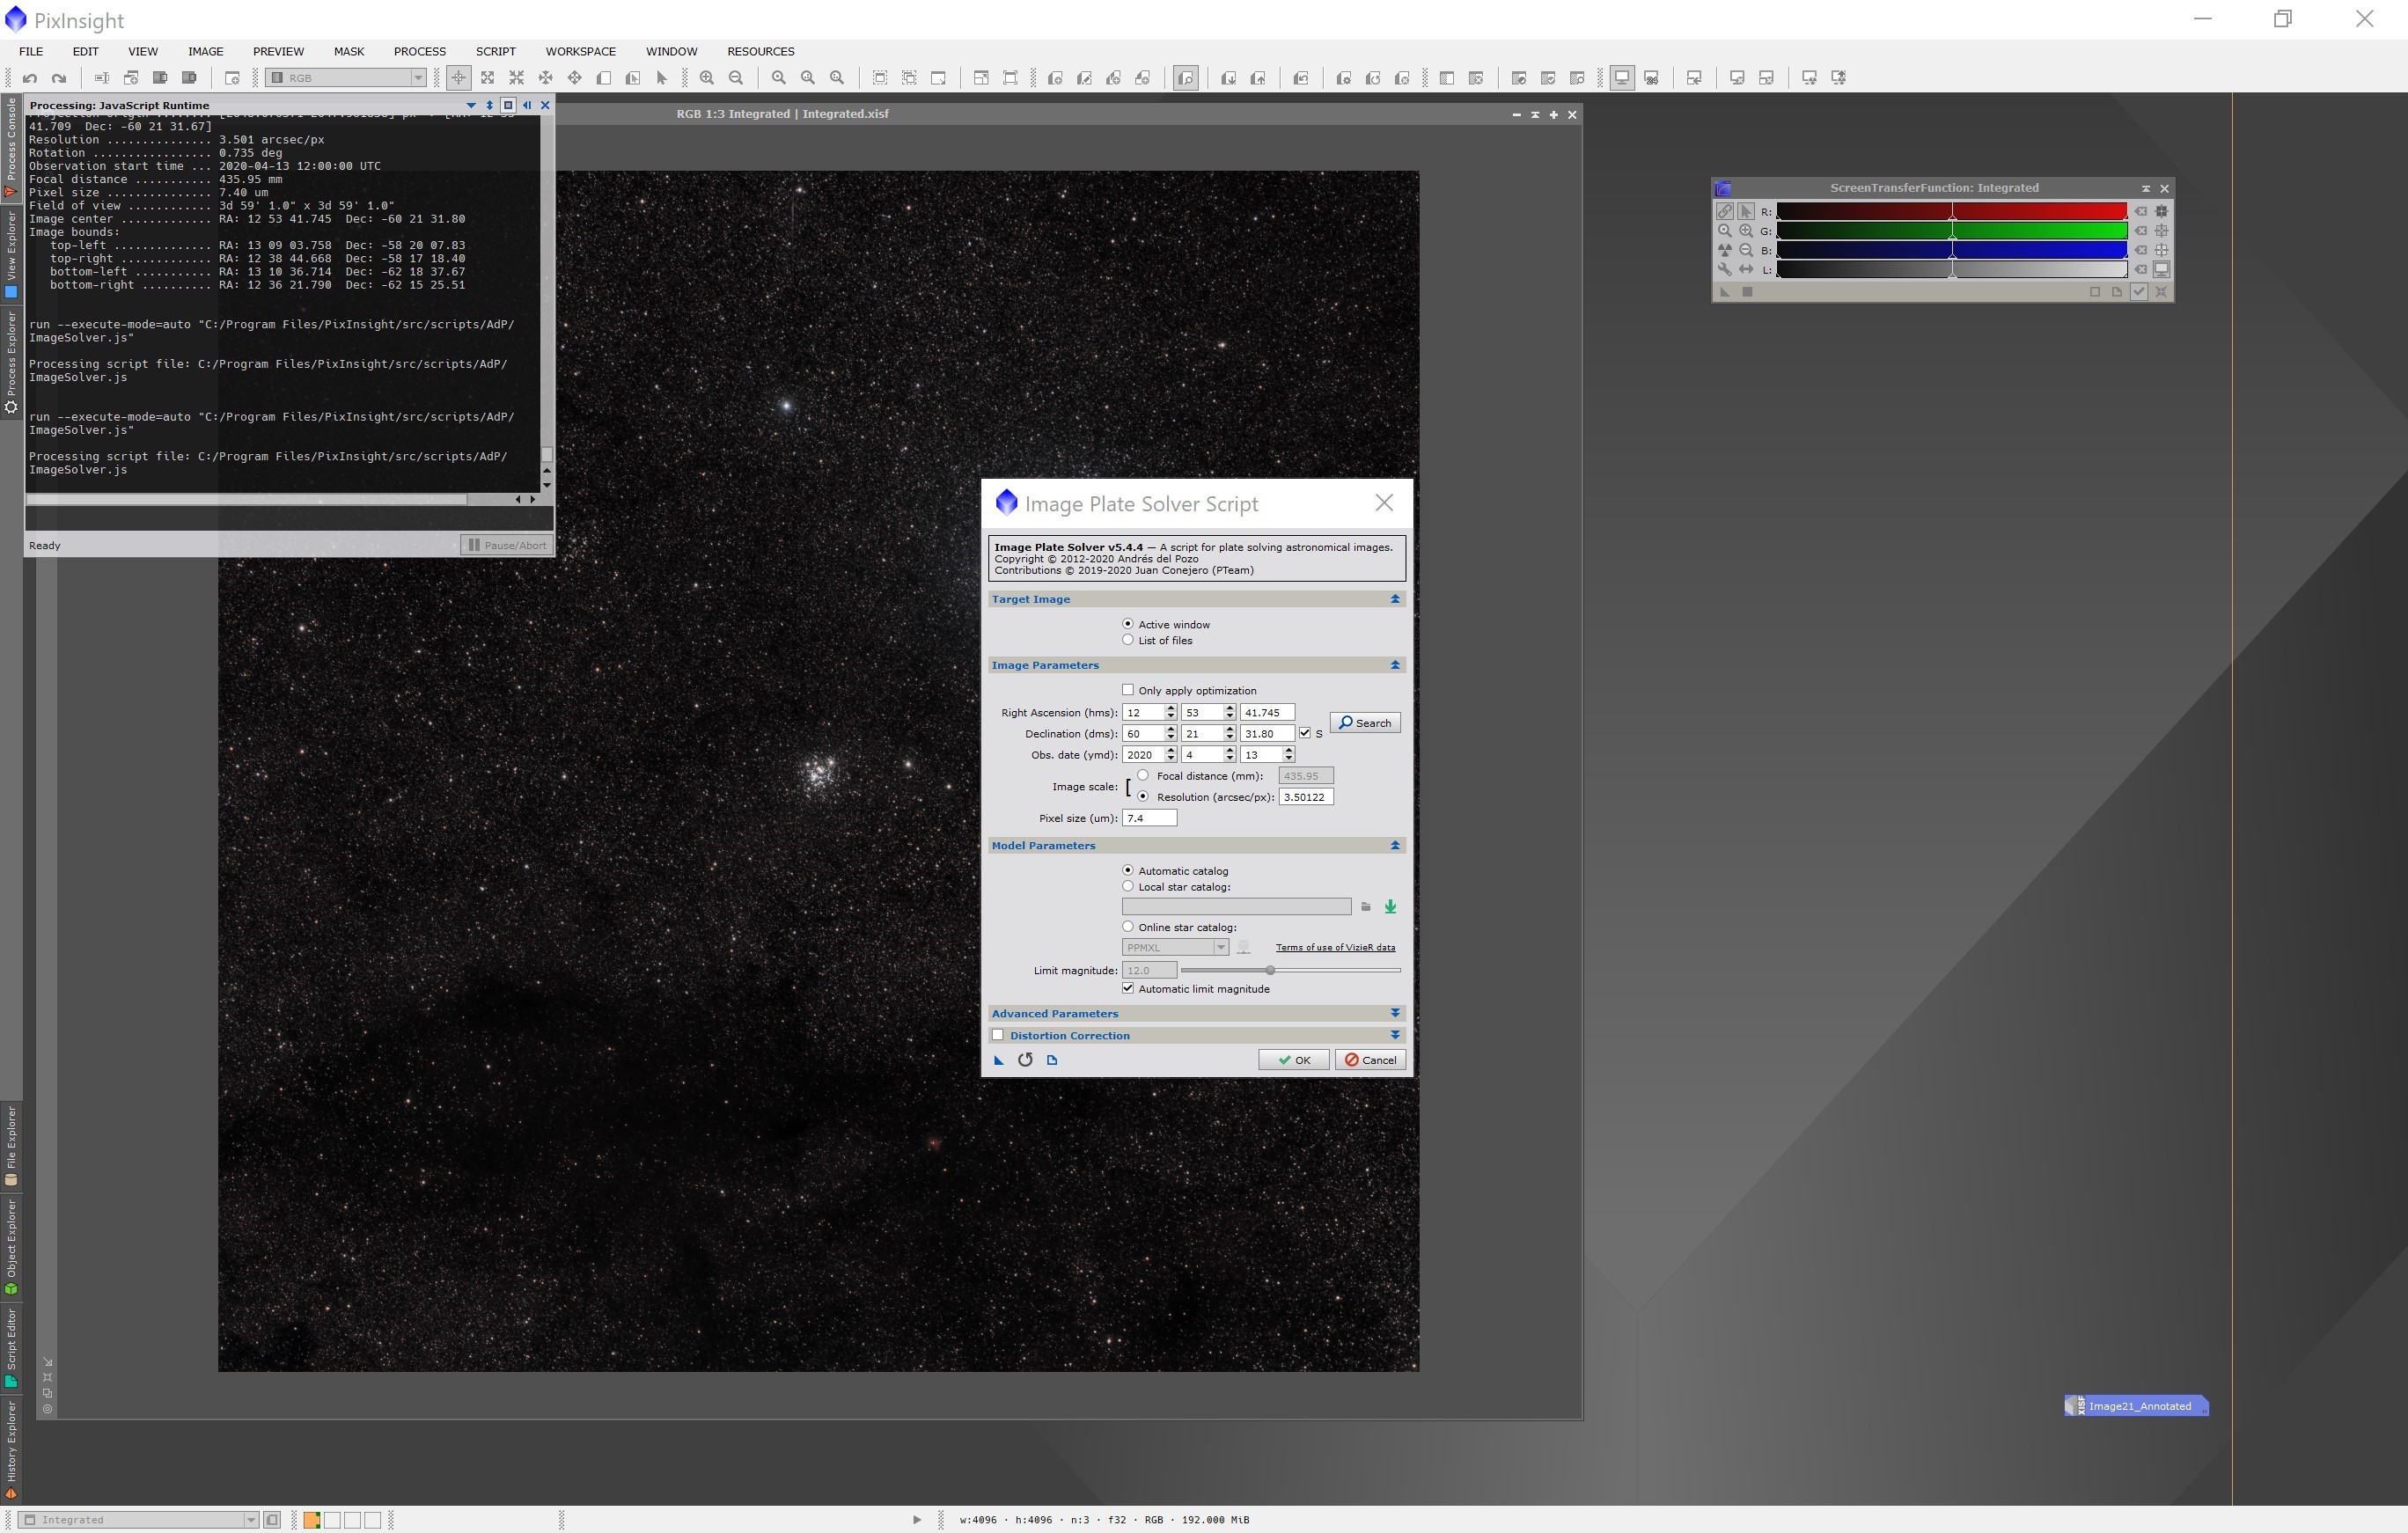This screenshot has height=1533, width=2408.
Task: Open the STF wrench settings icon
Action: (x=1725, y=269)
